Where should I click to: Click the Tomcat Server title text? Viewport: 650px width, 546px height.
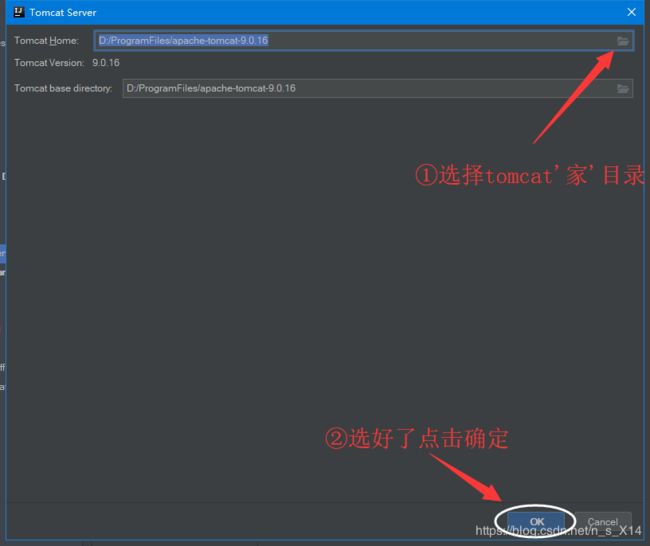tap(63, 12)
